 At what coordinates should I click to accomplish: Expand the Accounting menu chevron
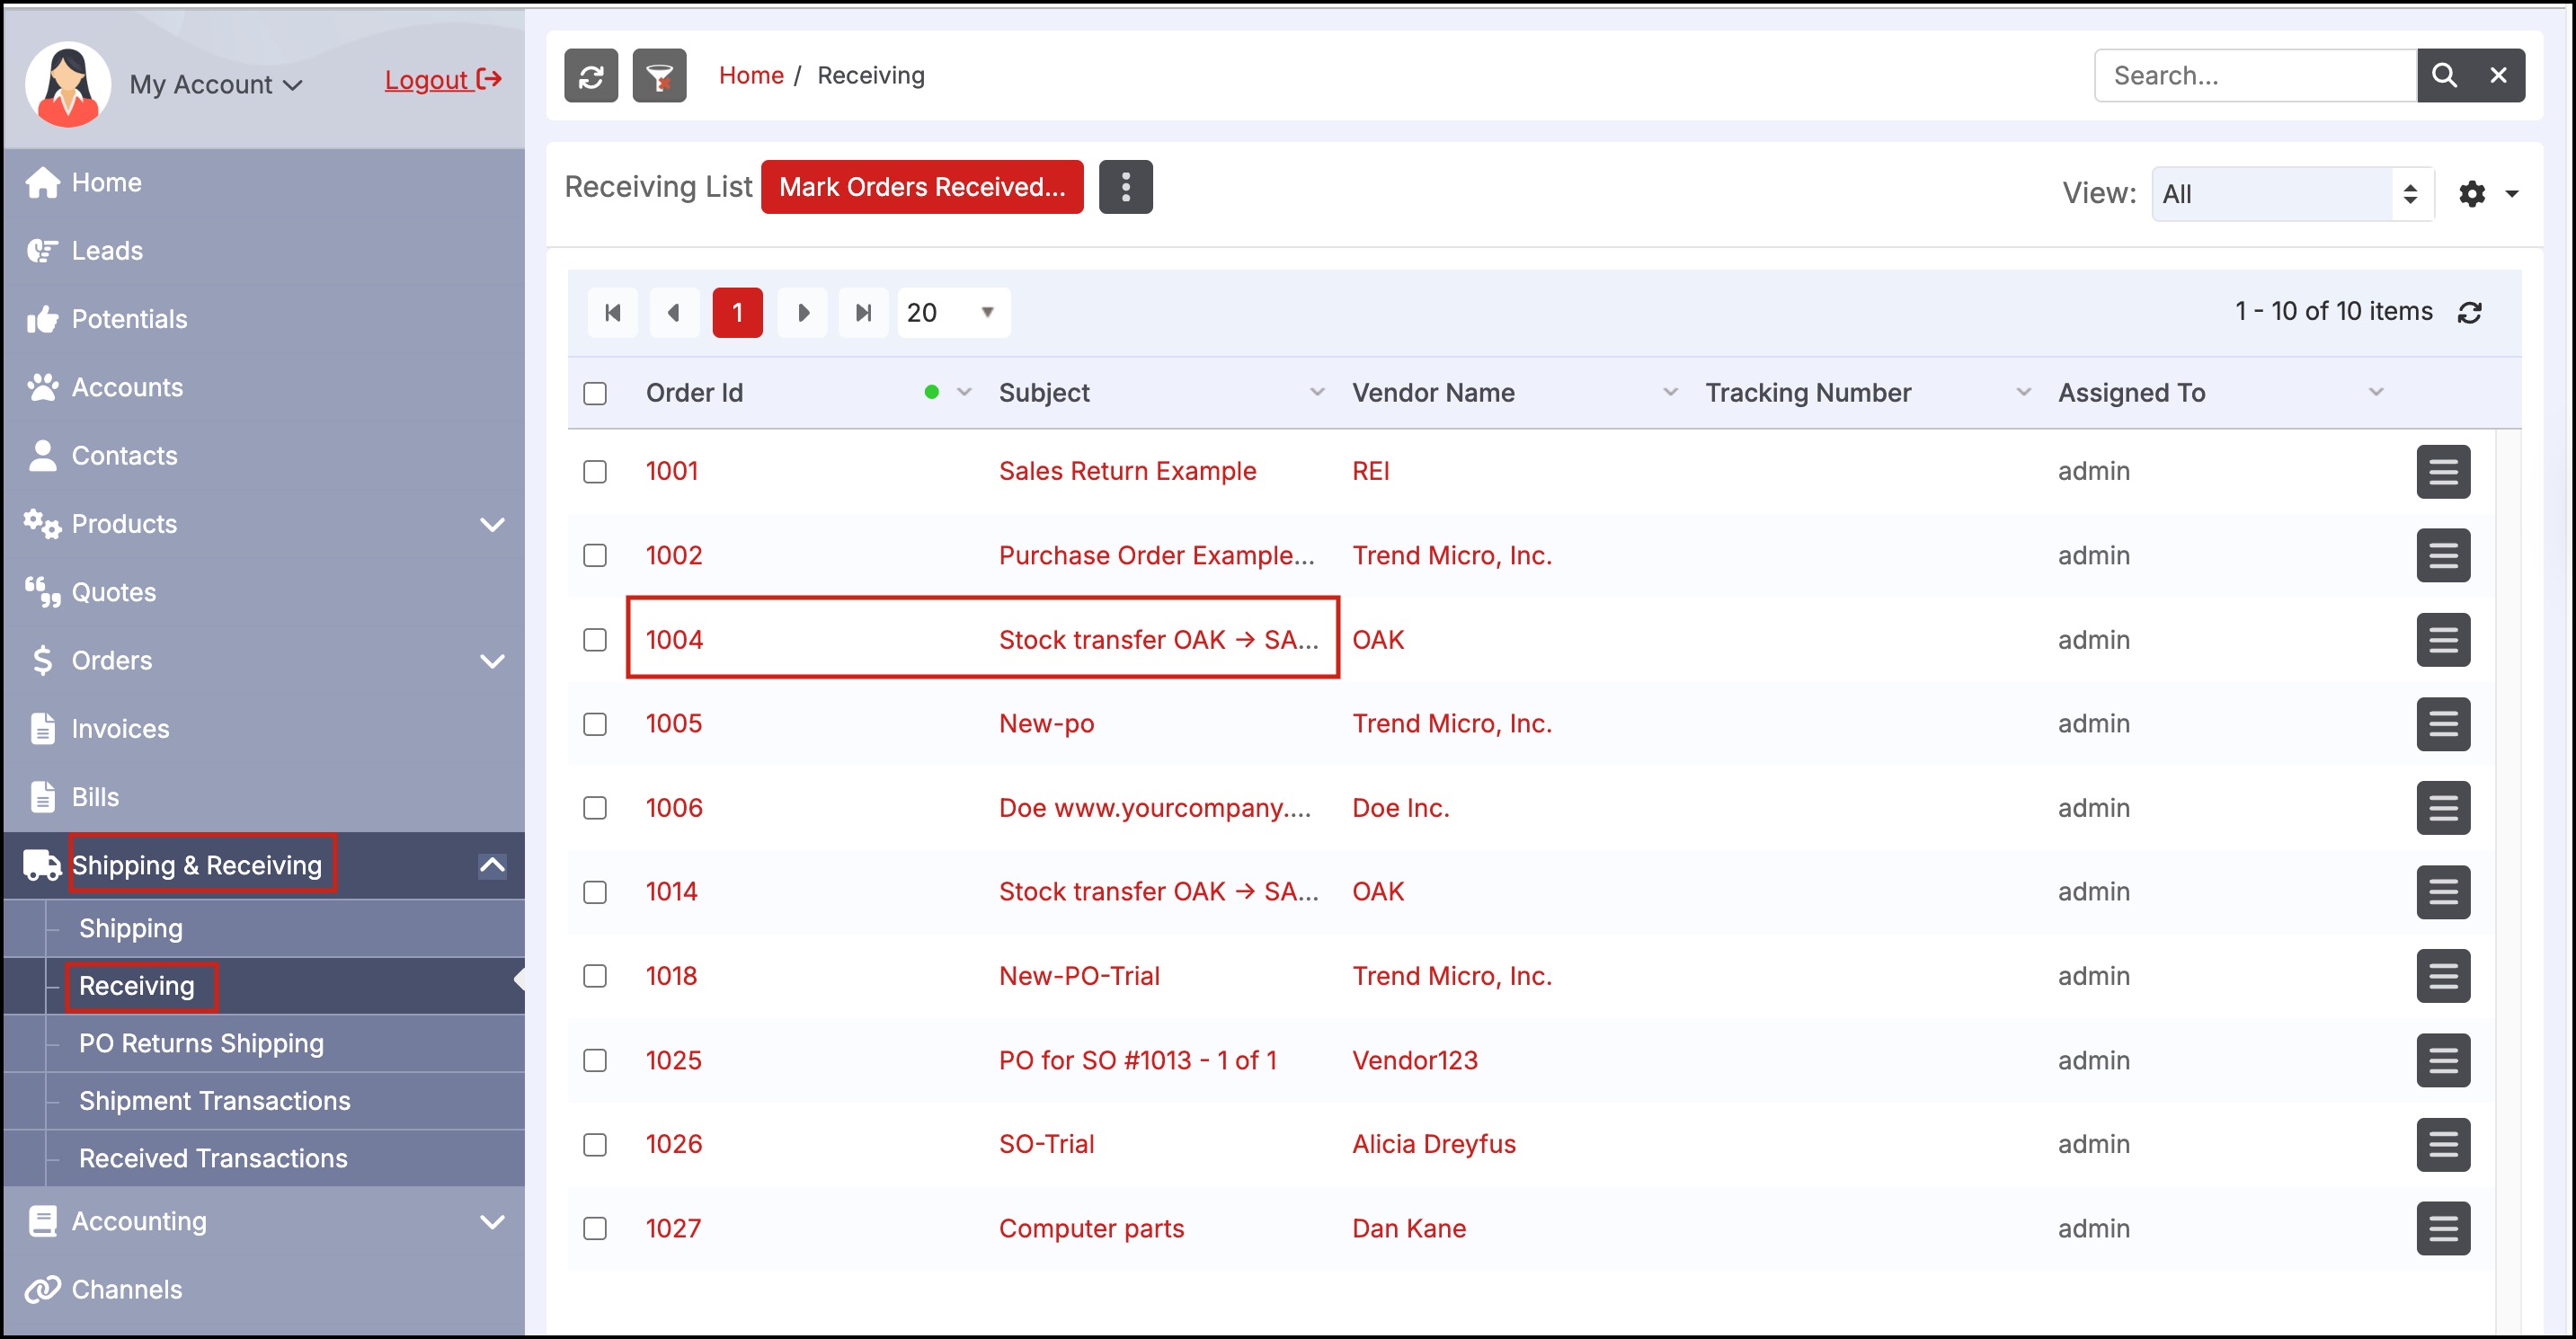click(492, 1222)
